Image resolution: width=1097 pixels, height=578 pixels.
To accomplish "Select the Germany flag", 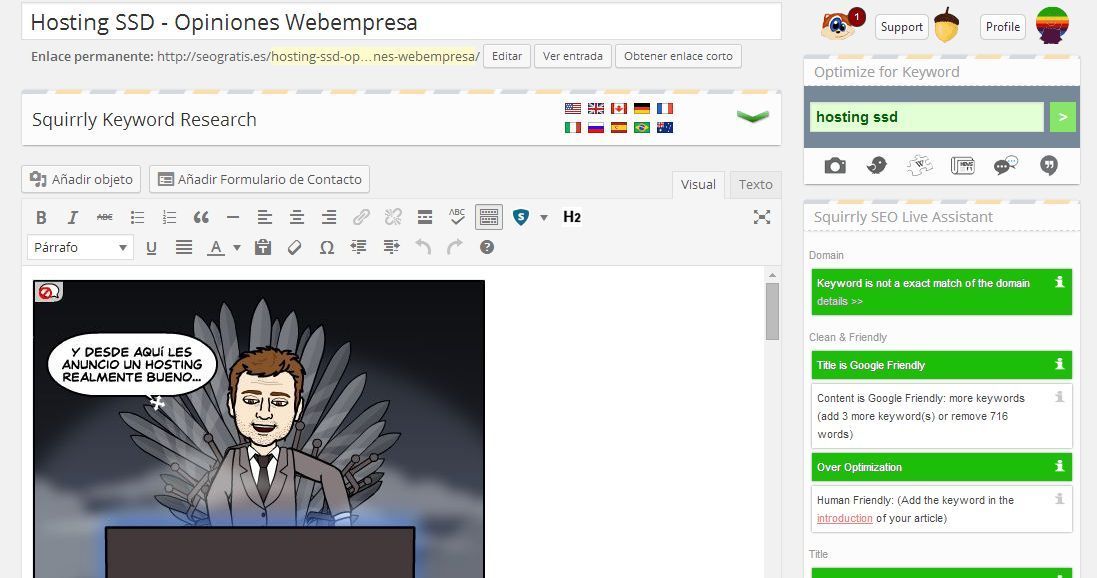I will tap(642, 108).
